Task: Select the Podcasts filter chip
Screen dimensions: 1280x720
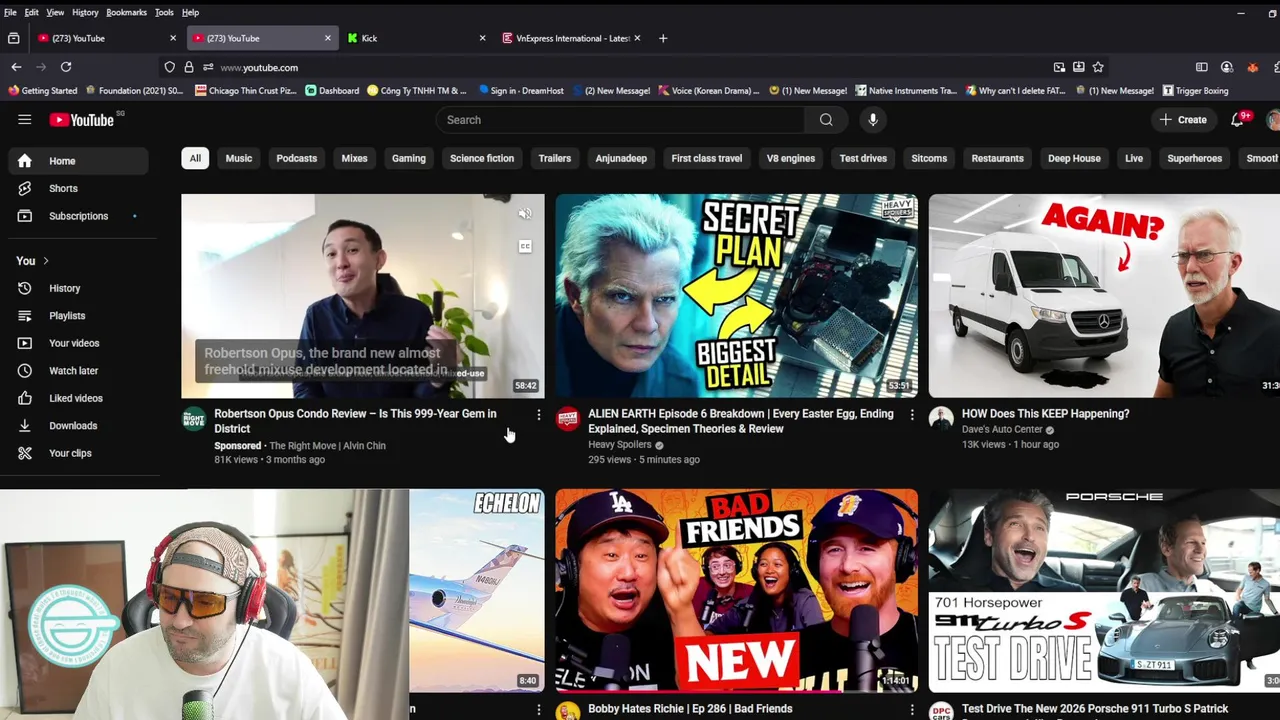Action: pos(296,158)
